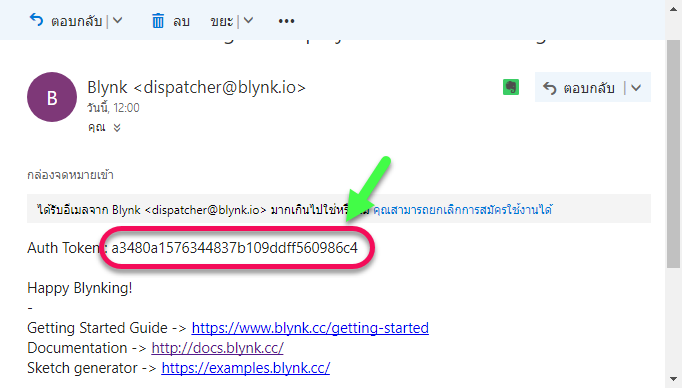Open the top toolbar reply options dropdown
This screenshot has width=682, height=388.
(117, 20)
